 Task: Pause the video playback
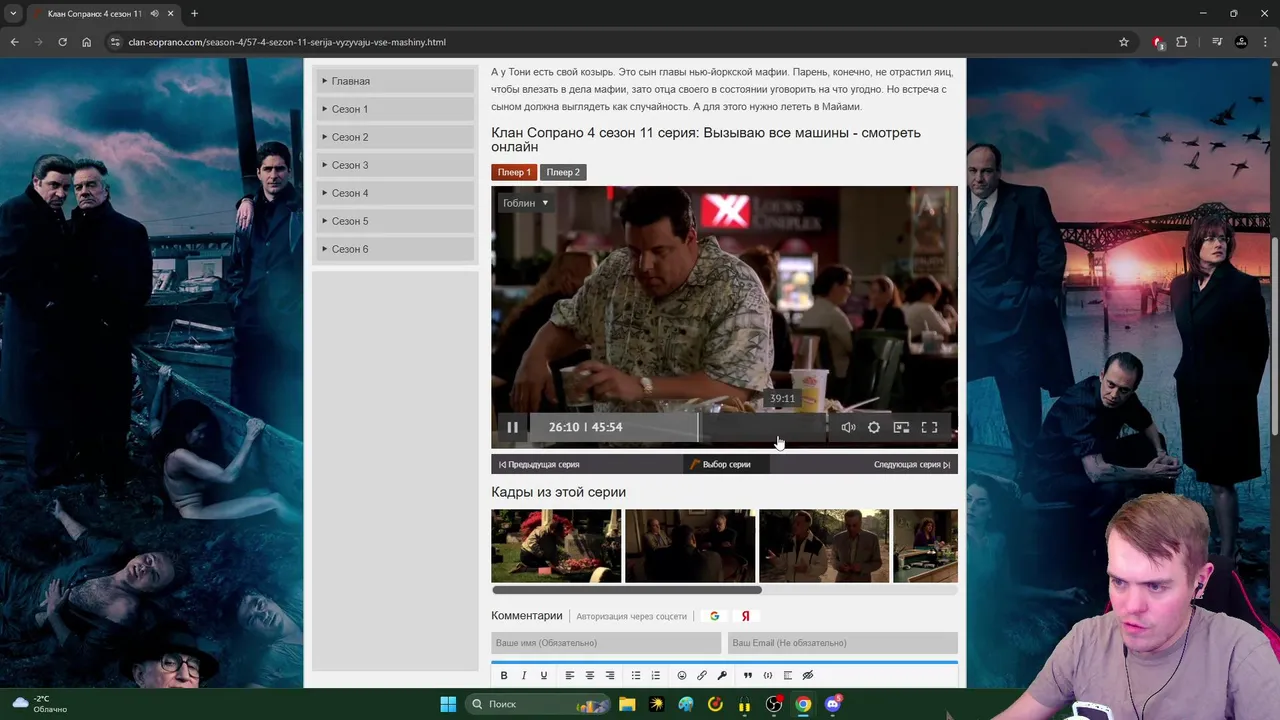(x=512, y=427)
